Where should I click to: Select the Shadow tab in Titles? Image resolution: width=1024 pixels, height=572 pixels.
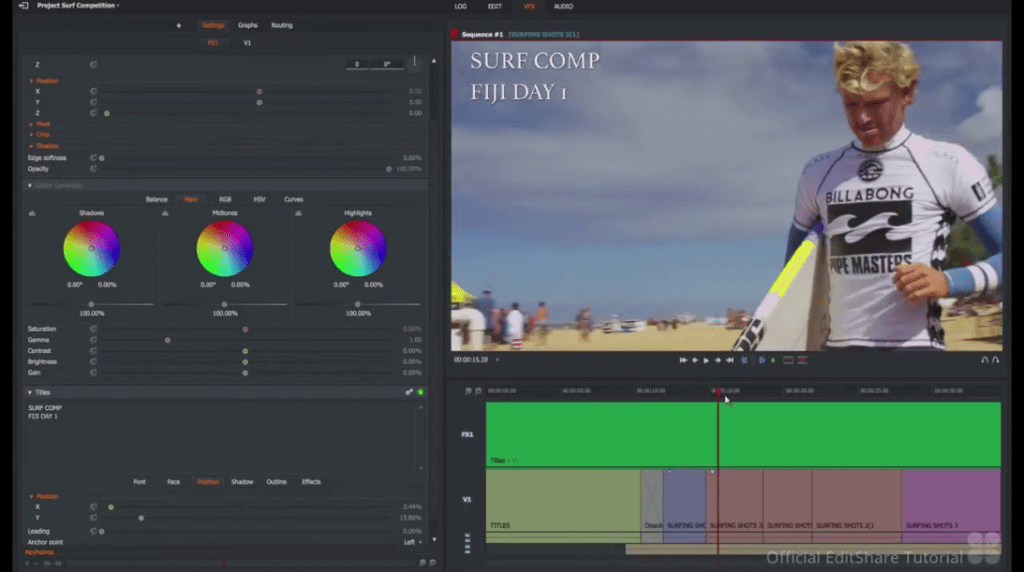[242, 482]
